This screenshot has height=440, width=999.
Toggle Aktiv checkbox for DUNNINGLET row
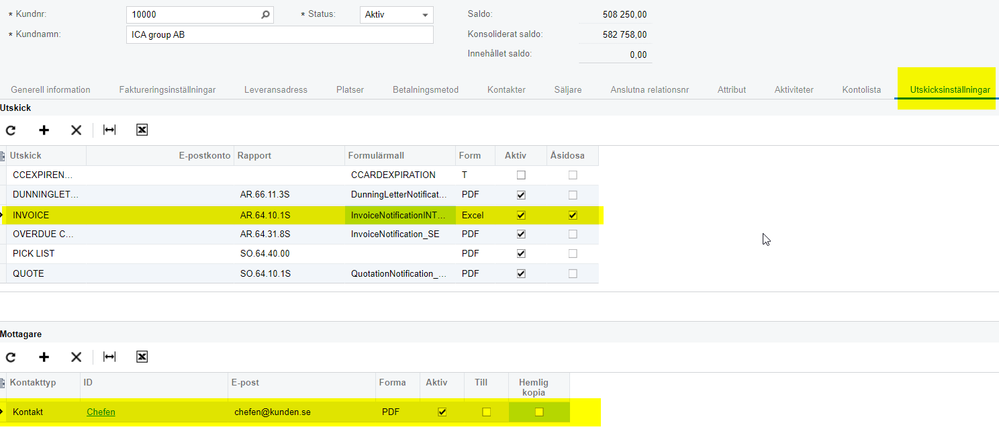(x=521, y=194)
